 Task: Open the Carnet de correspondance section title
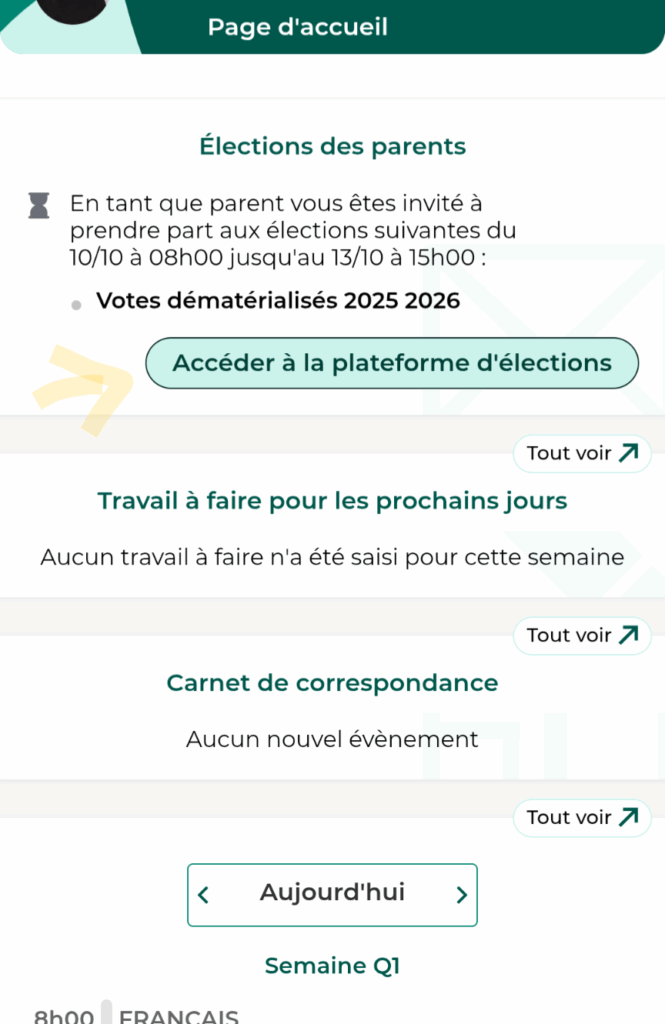332,683
